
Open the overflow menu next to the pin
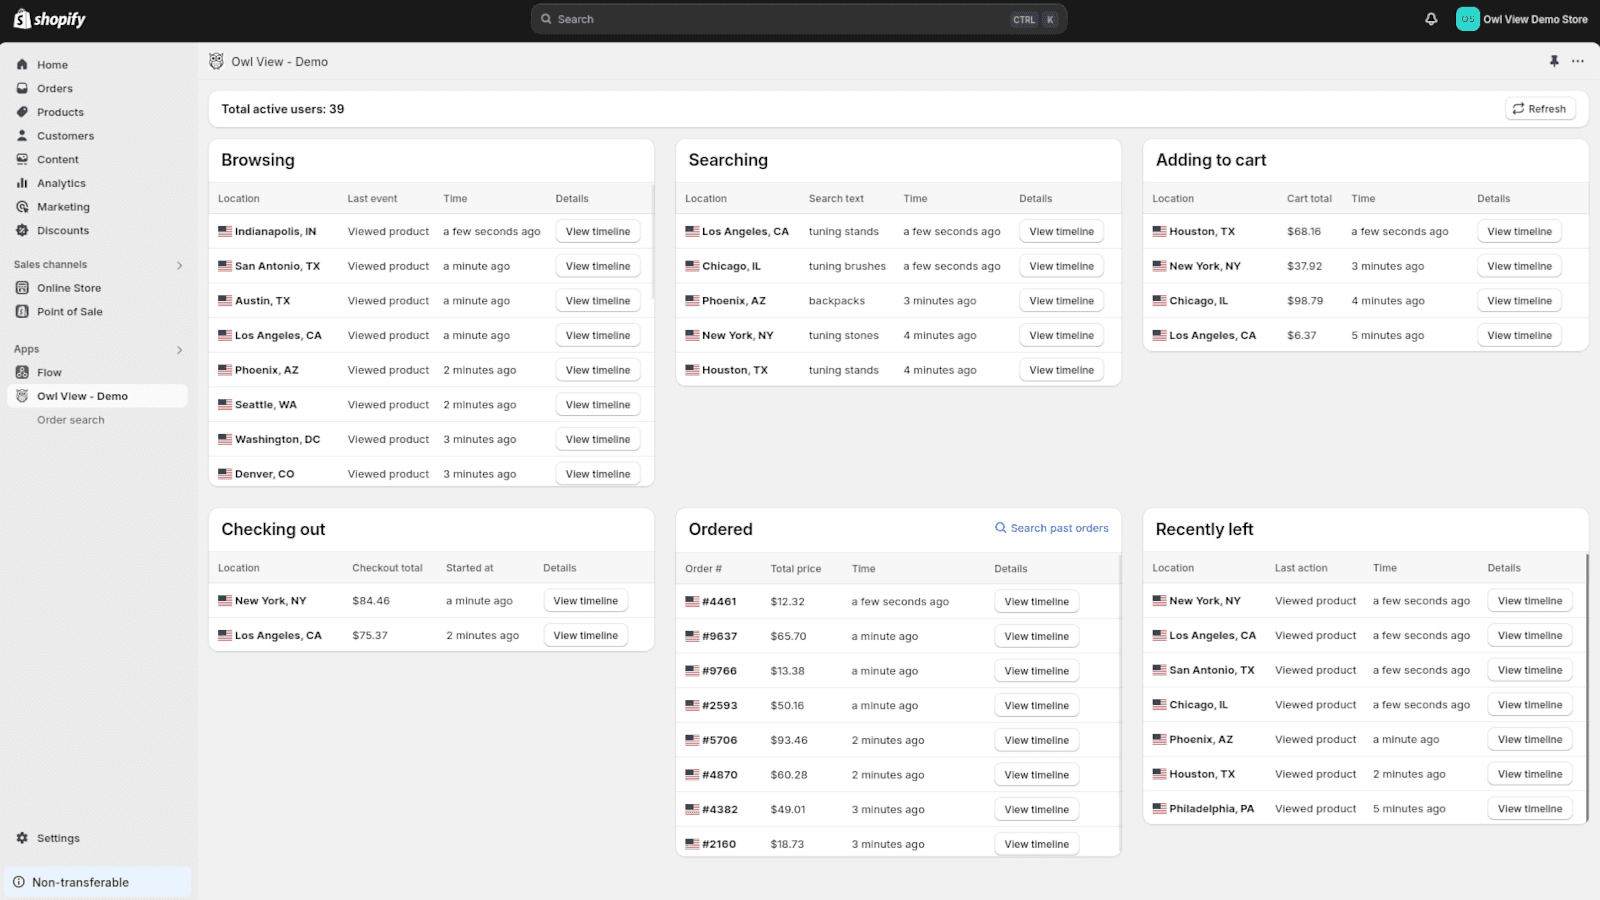coord(1578,61)
